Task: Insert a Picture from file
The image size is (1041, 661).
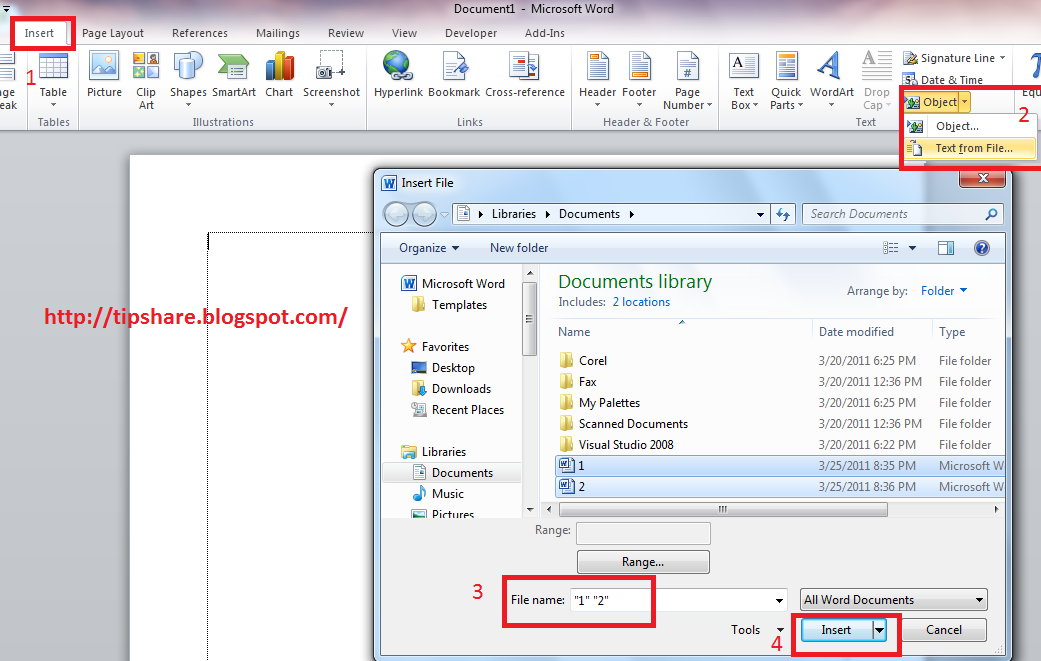Action: point(104,76)
